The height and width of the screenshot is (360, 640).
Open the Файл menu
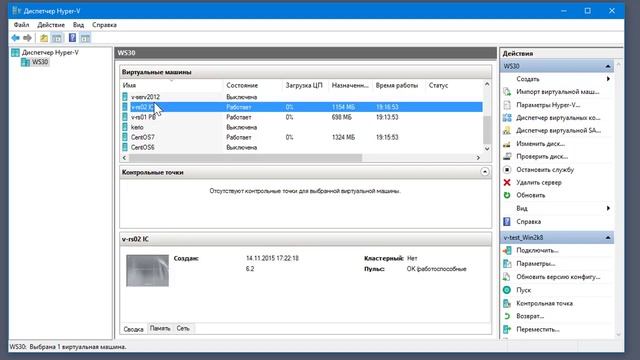[x=21, y=25]
